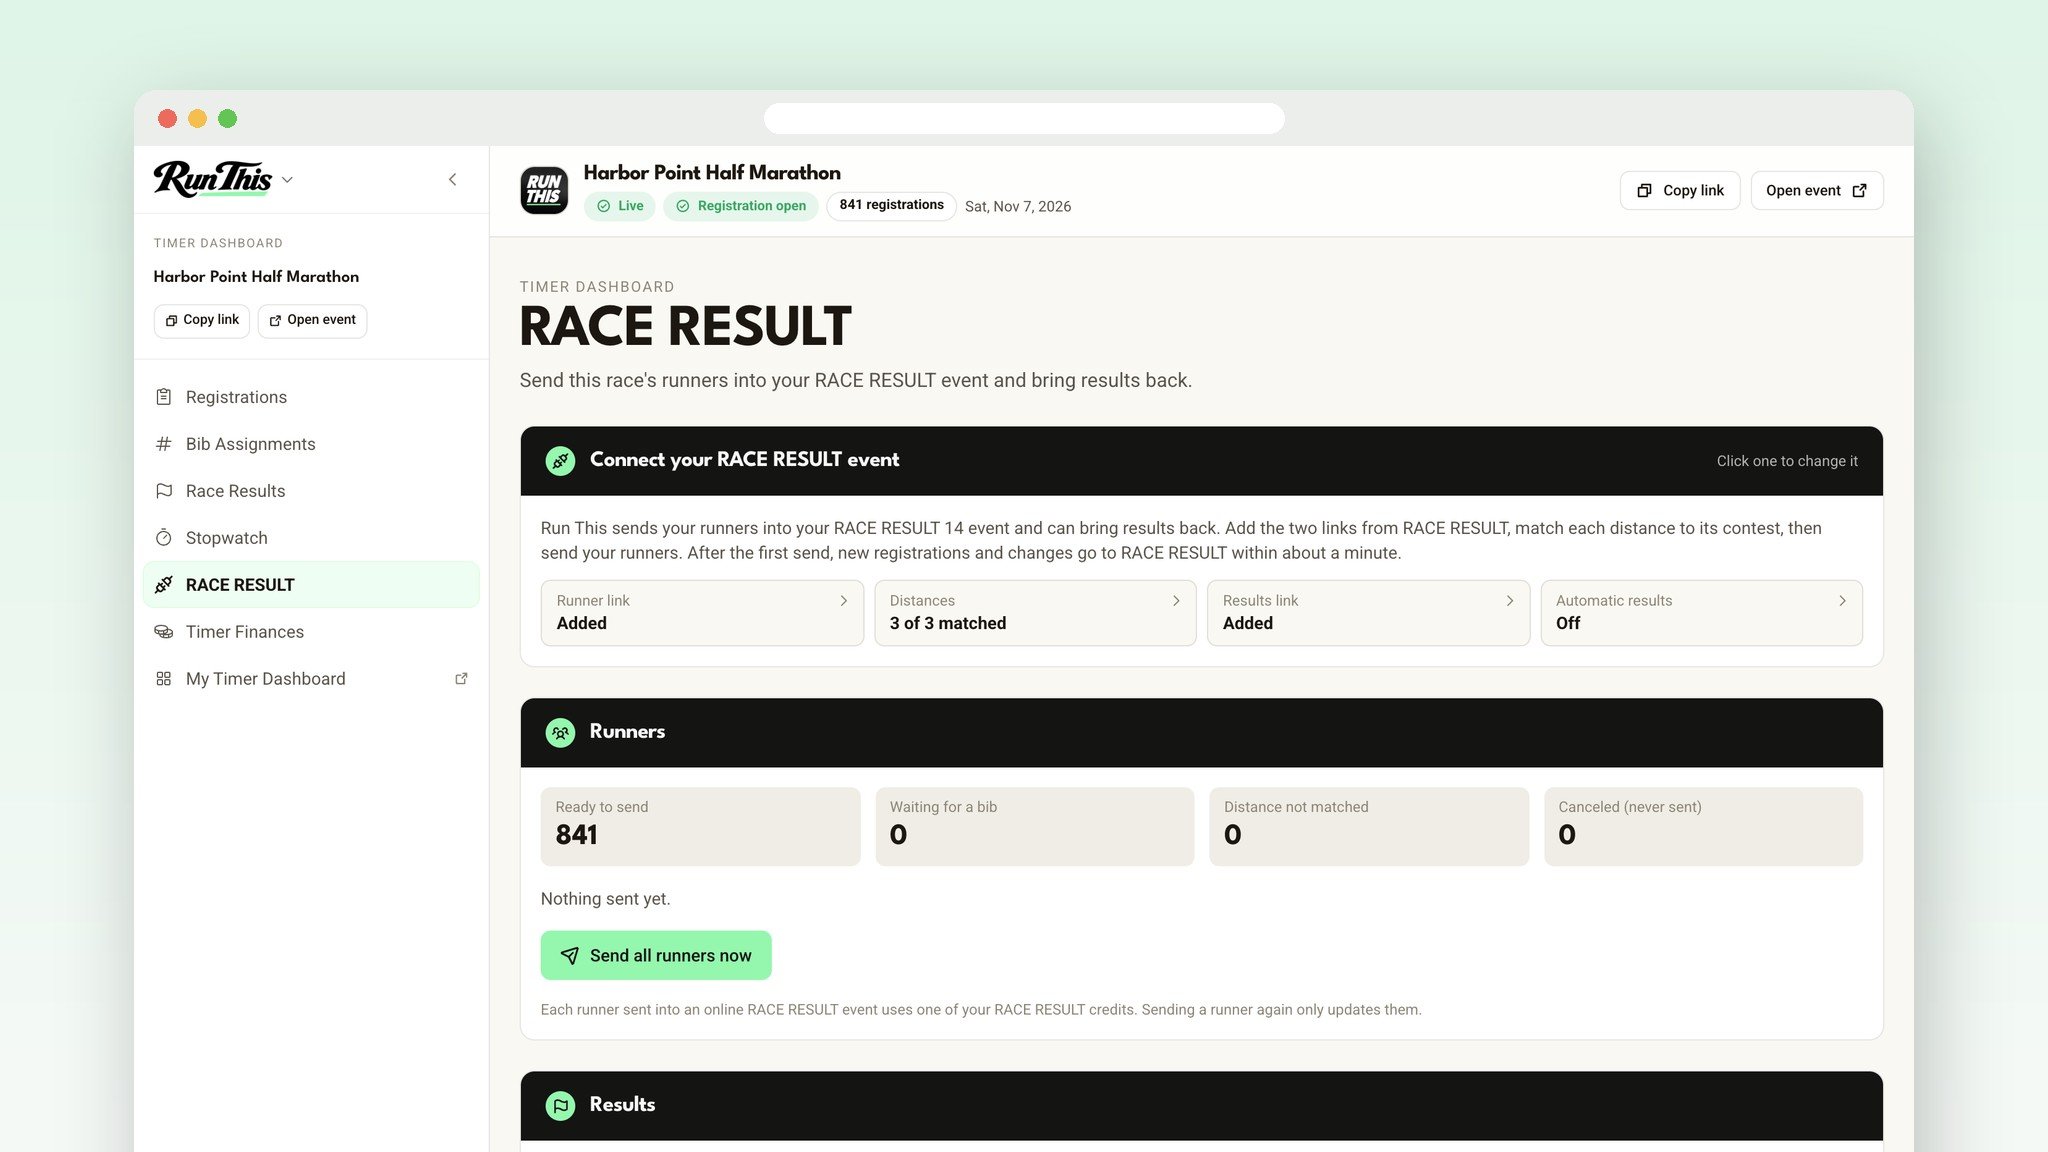Viewport: 2048px width, 1152px height.
Task: Click the hash icon beside Bib Assignments
Action: click(x=164, y=444)
